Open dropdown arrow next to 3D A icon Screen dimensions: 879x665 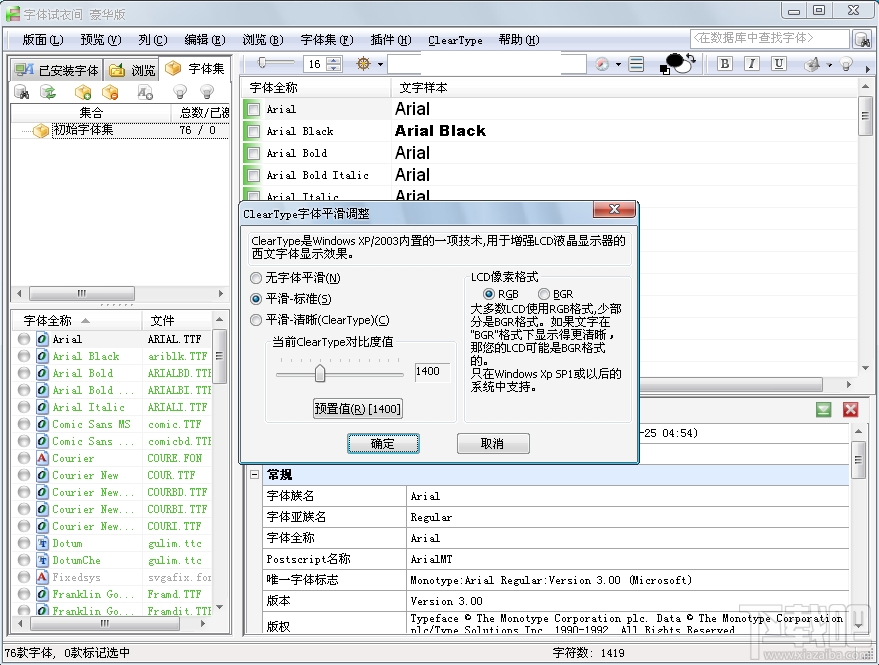coord(829,64)
